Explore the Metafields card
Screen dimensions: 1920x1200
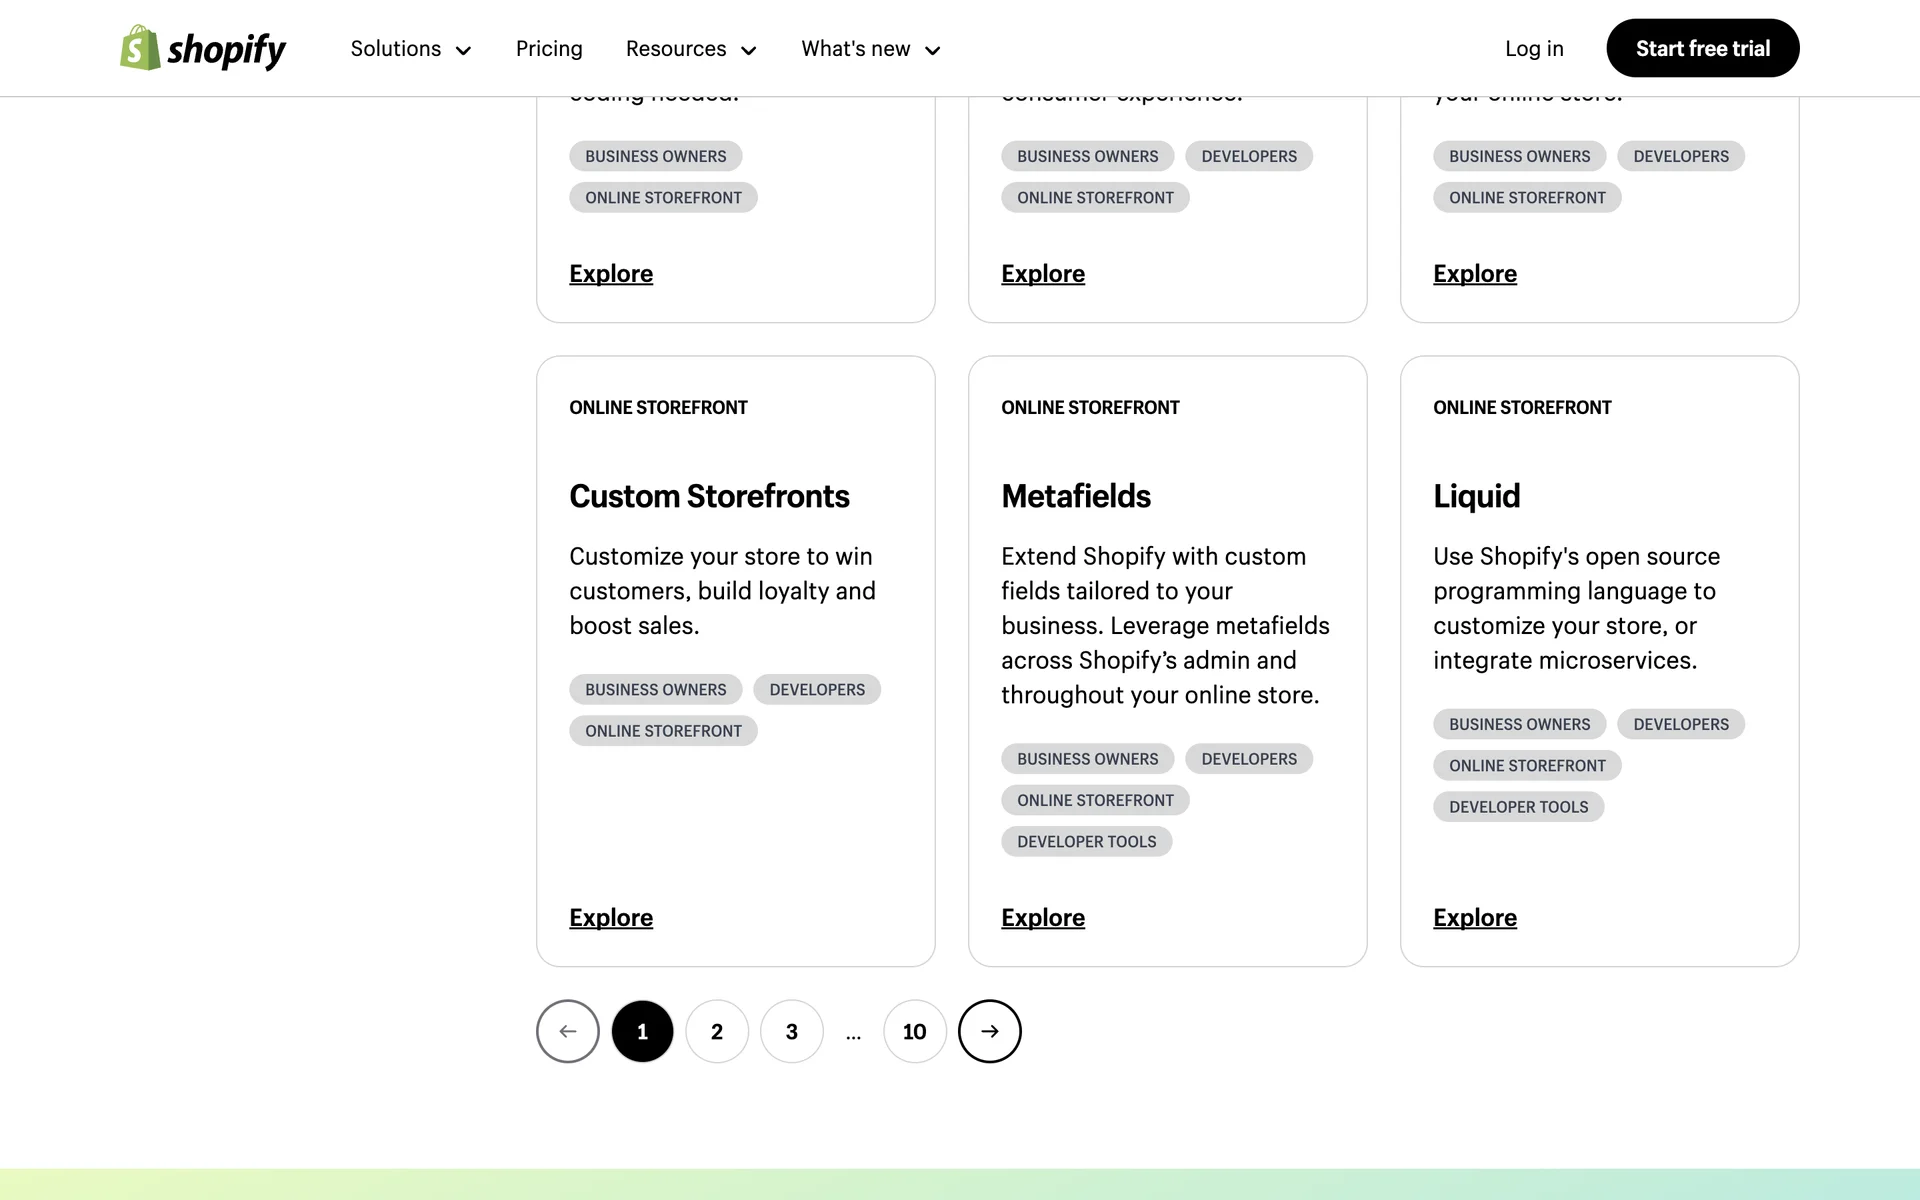pyautogui.click(x=1043, y=917)
